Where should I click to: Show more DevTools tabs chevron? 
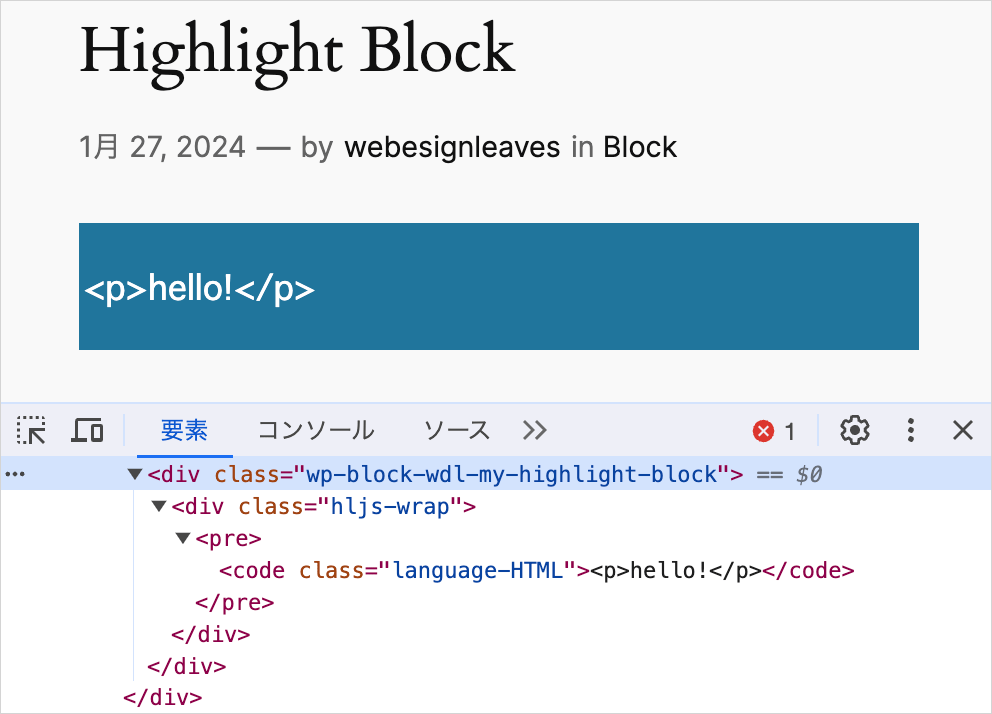pyautogui.click(x=535, y=431)
